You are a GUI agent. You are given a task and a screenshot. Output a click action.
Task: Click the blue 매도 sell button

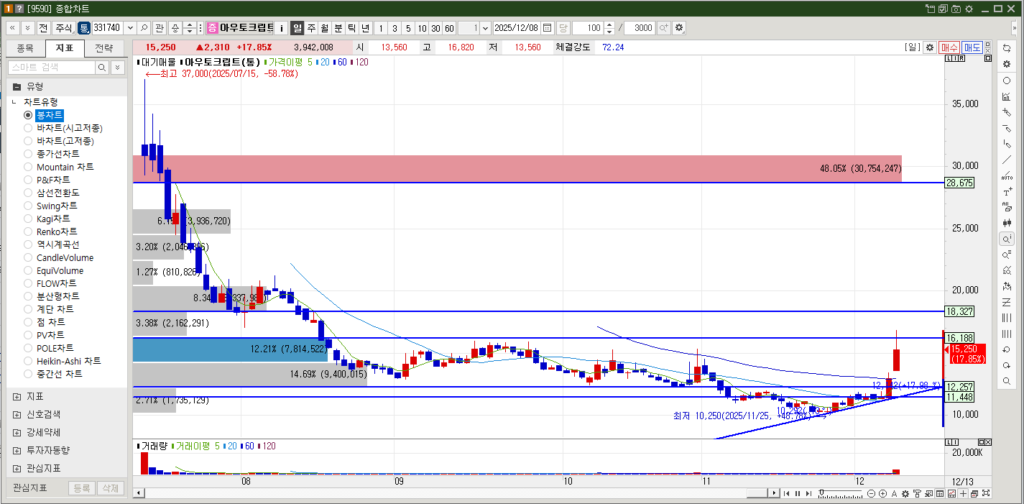pyautogui.click(x=973, y=47)
